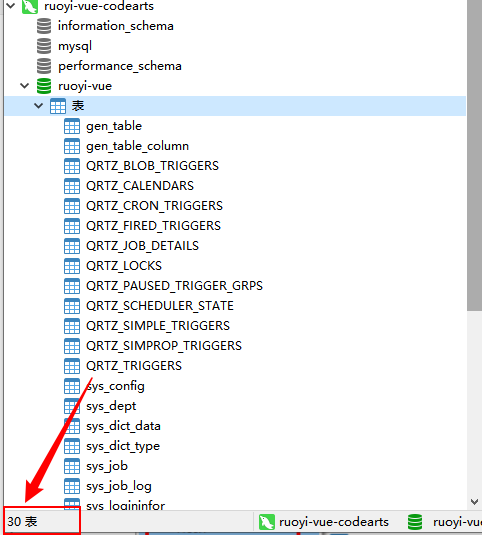Screen dimensions: 482x535
Task: Select the QRTZ_PAUSED_TRIGGER_GRPS table
Action: (174, 286)
